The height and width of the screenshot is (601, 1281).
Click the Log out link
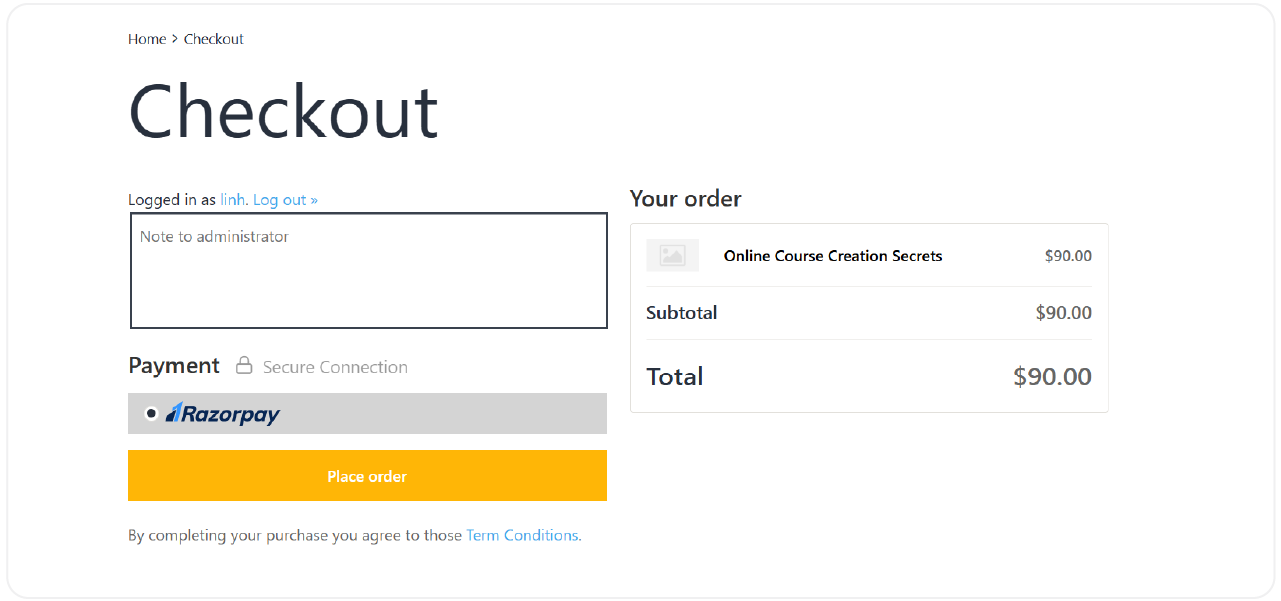[285, 200]
